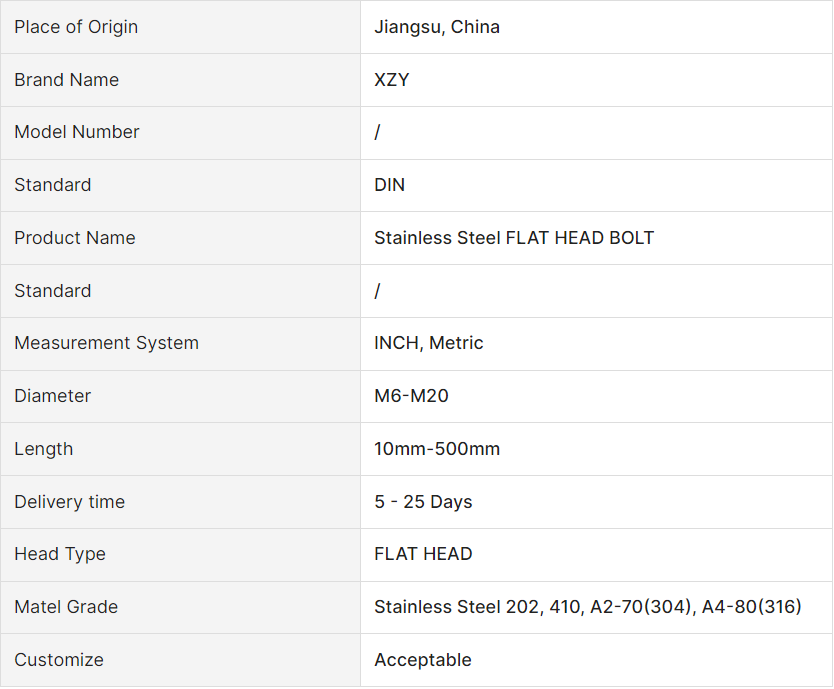The height and width of the screenshot is (689, 834).
Task: Click the "Length" label cell
Action: (44, 449)
